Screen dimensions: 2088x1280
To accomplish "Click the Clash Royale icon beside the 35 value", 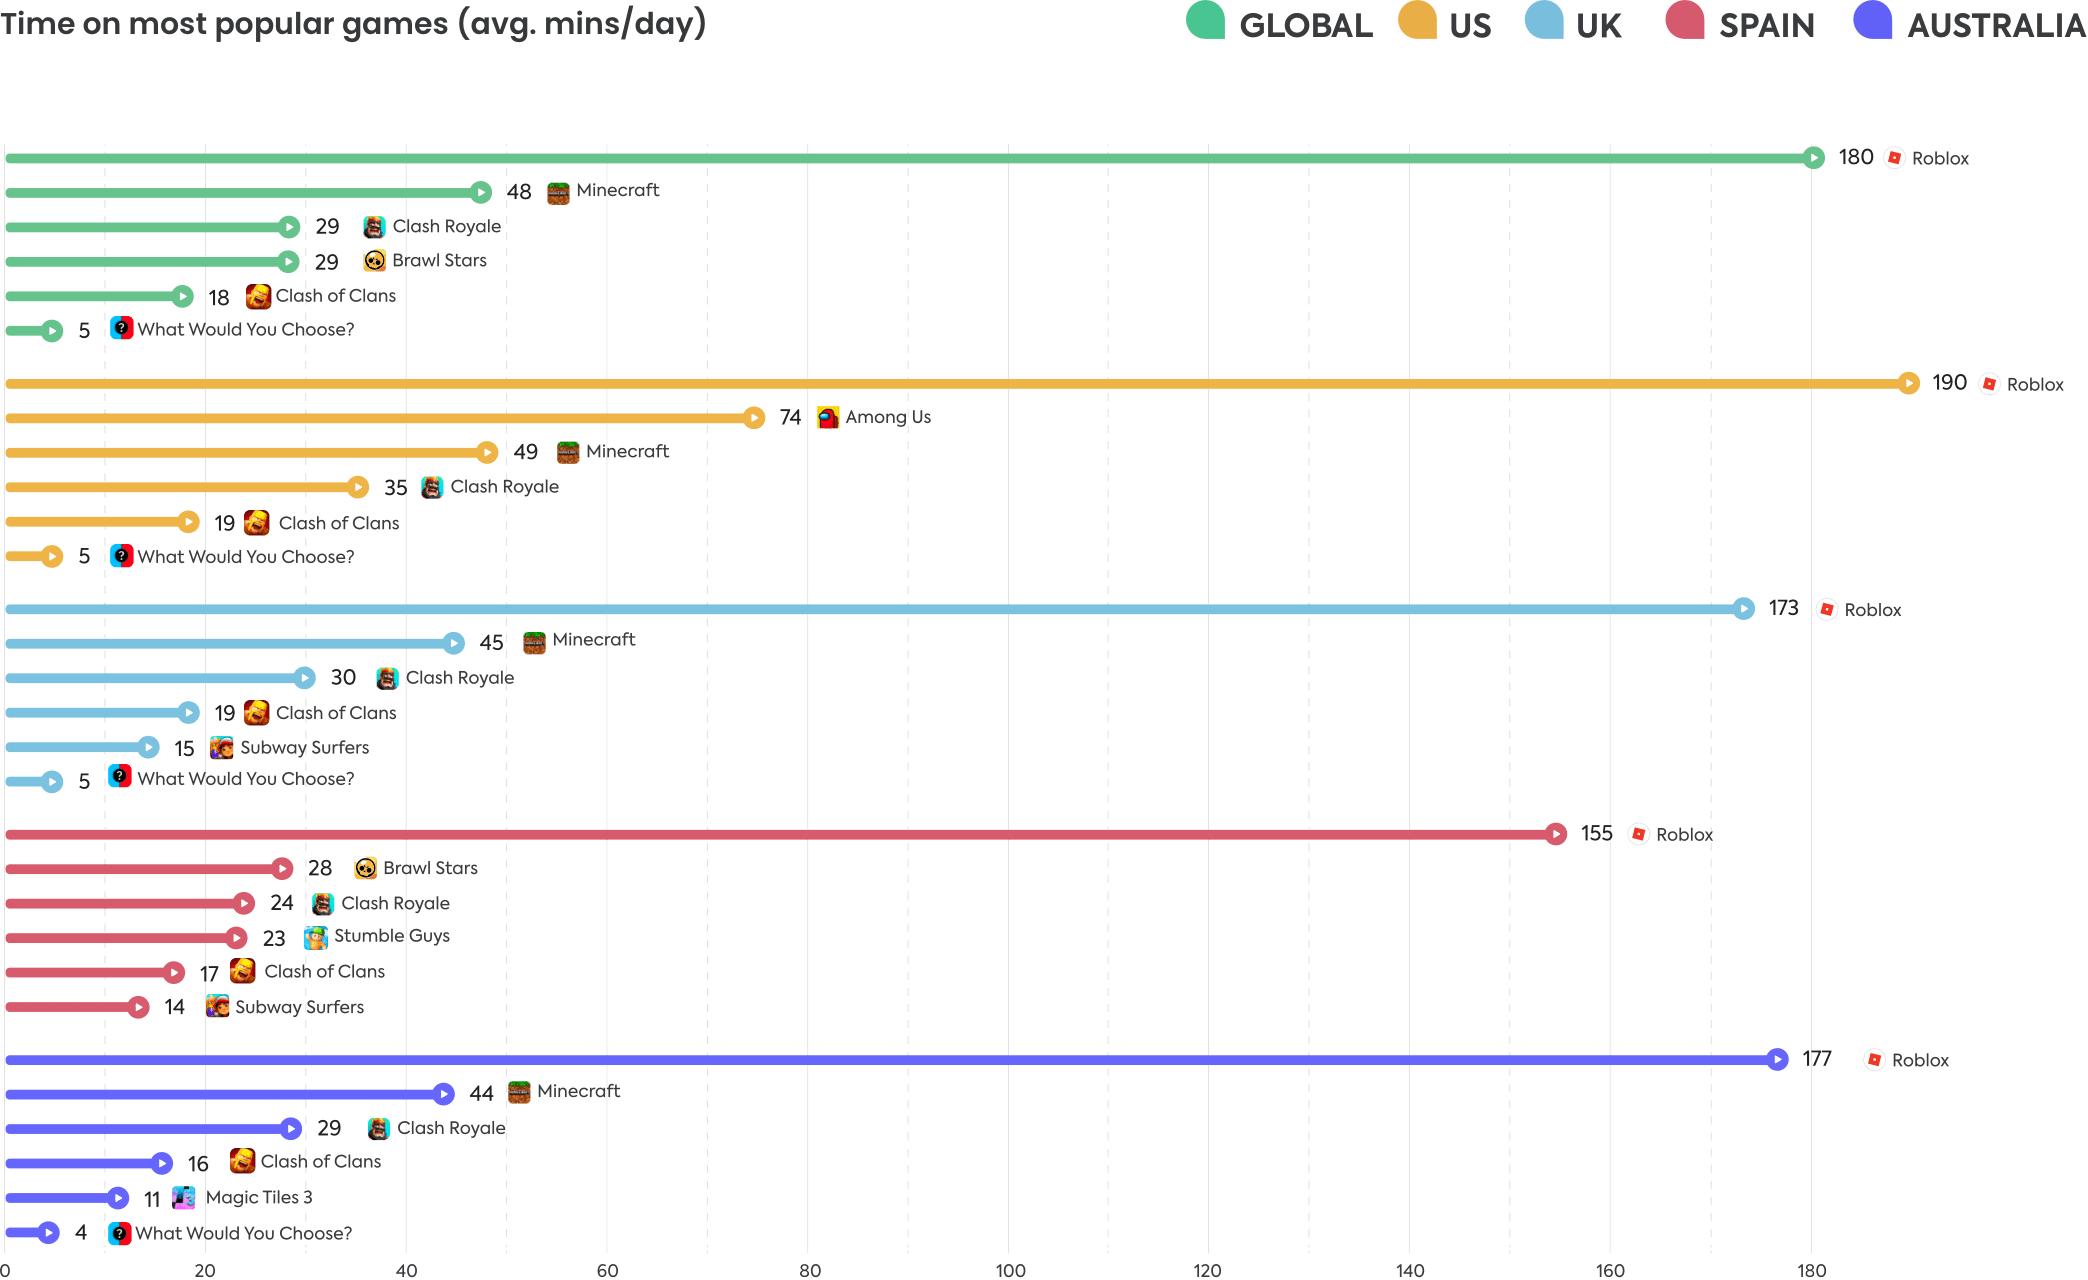I will click(432, 487).
